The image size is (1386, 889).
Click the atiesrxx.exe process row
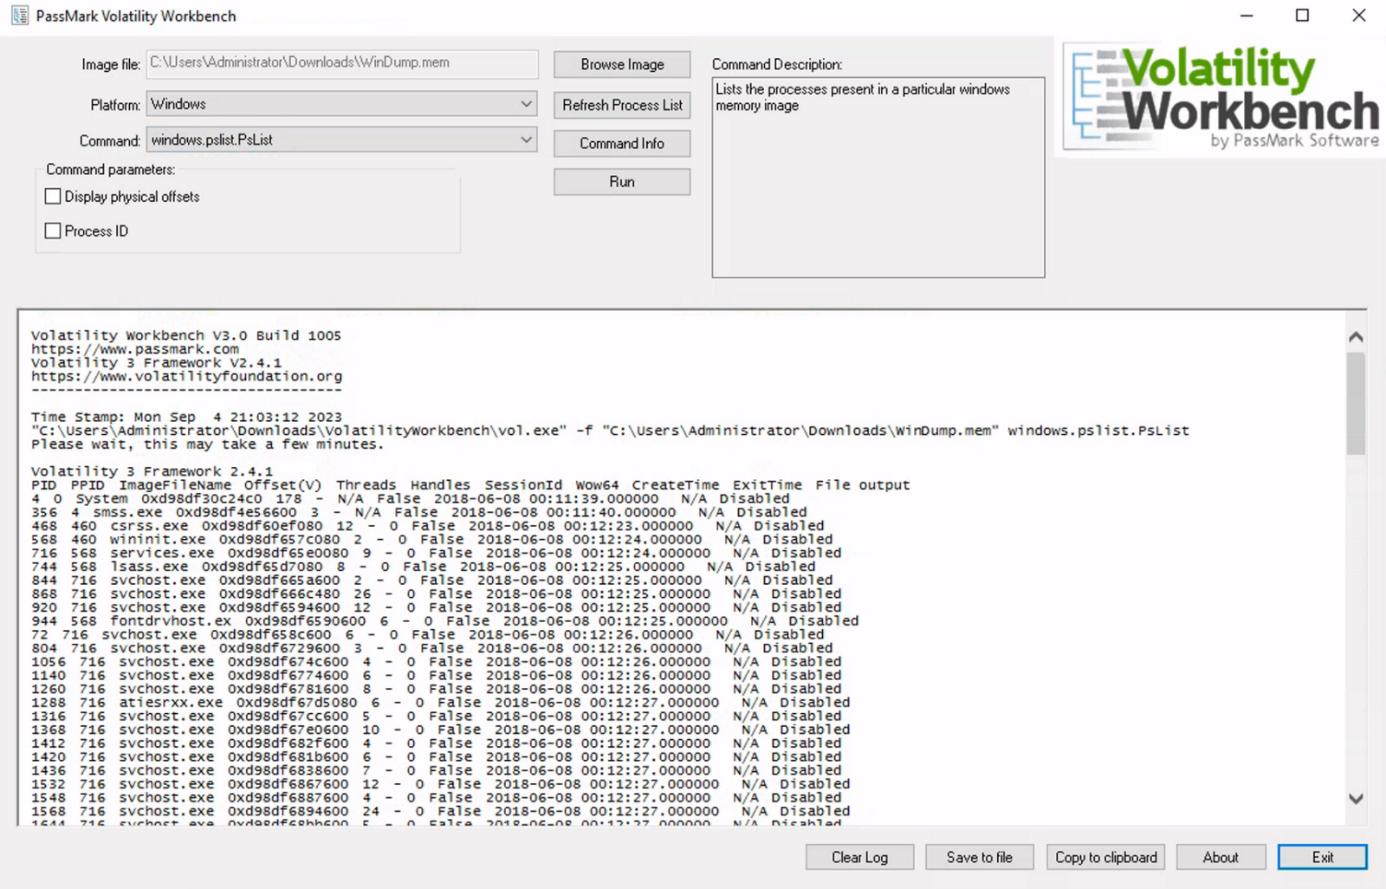[x=441, y=703]
